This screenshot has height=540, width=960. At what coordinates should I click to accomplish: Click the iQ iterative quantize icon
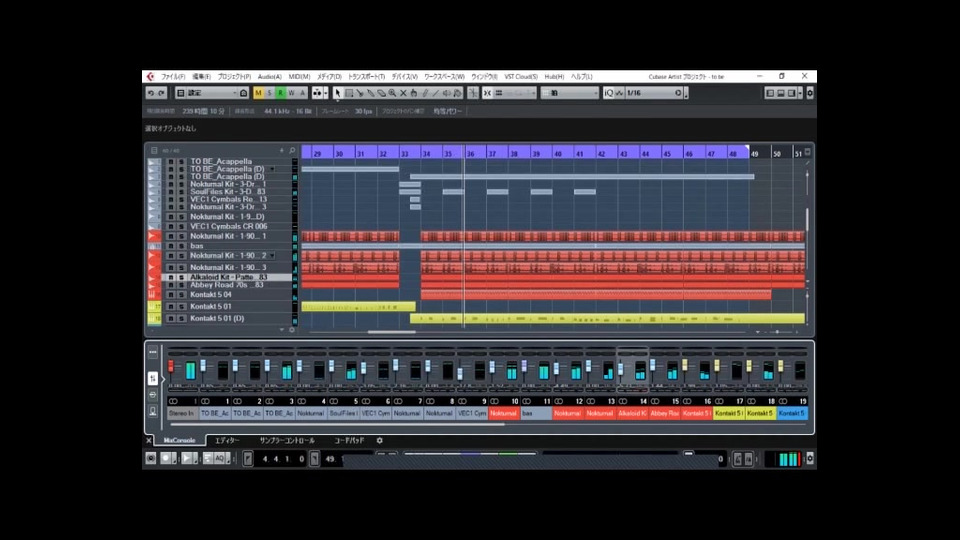click(x=608, y=93)
